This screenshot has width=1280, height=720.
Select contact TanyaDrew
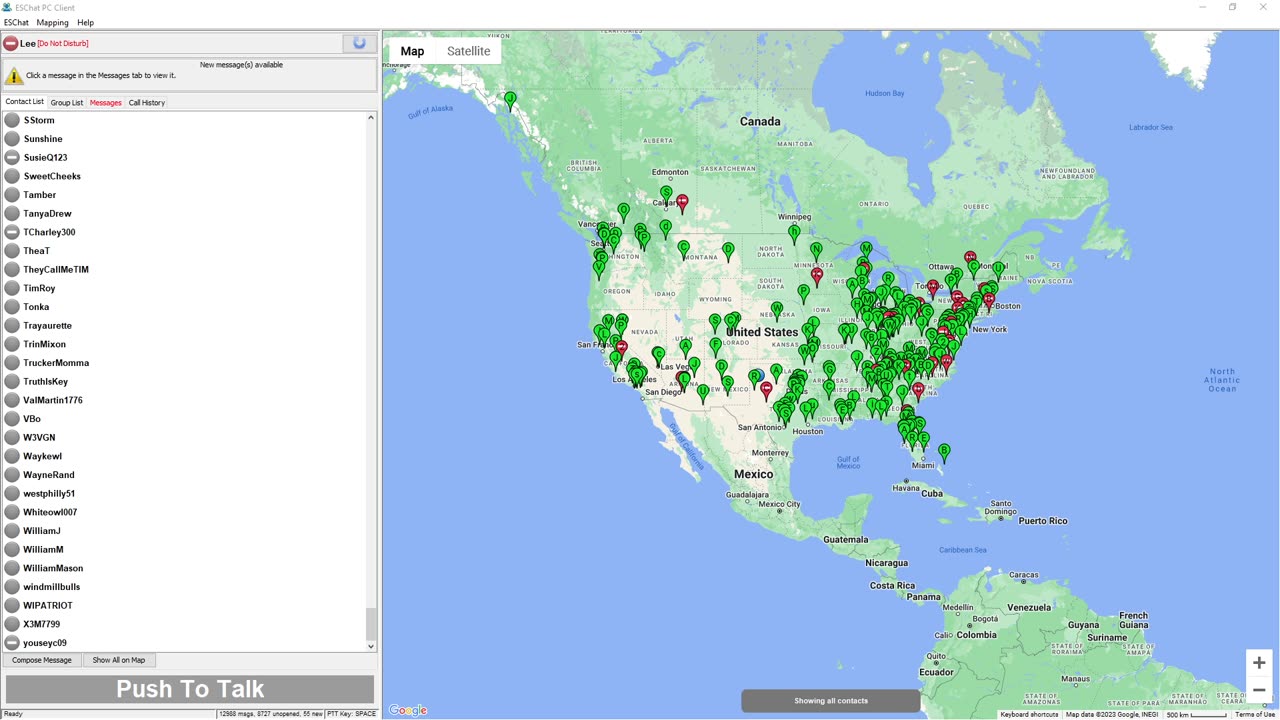(47, 214)
